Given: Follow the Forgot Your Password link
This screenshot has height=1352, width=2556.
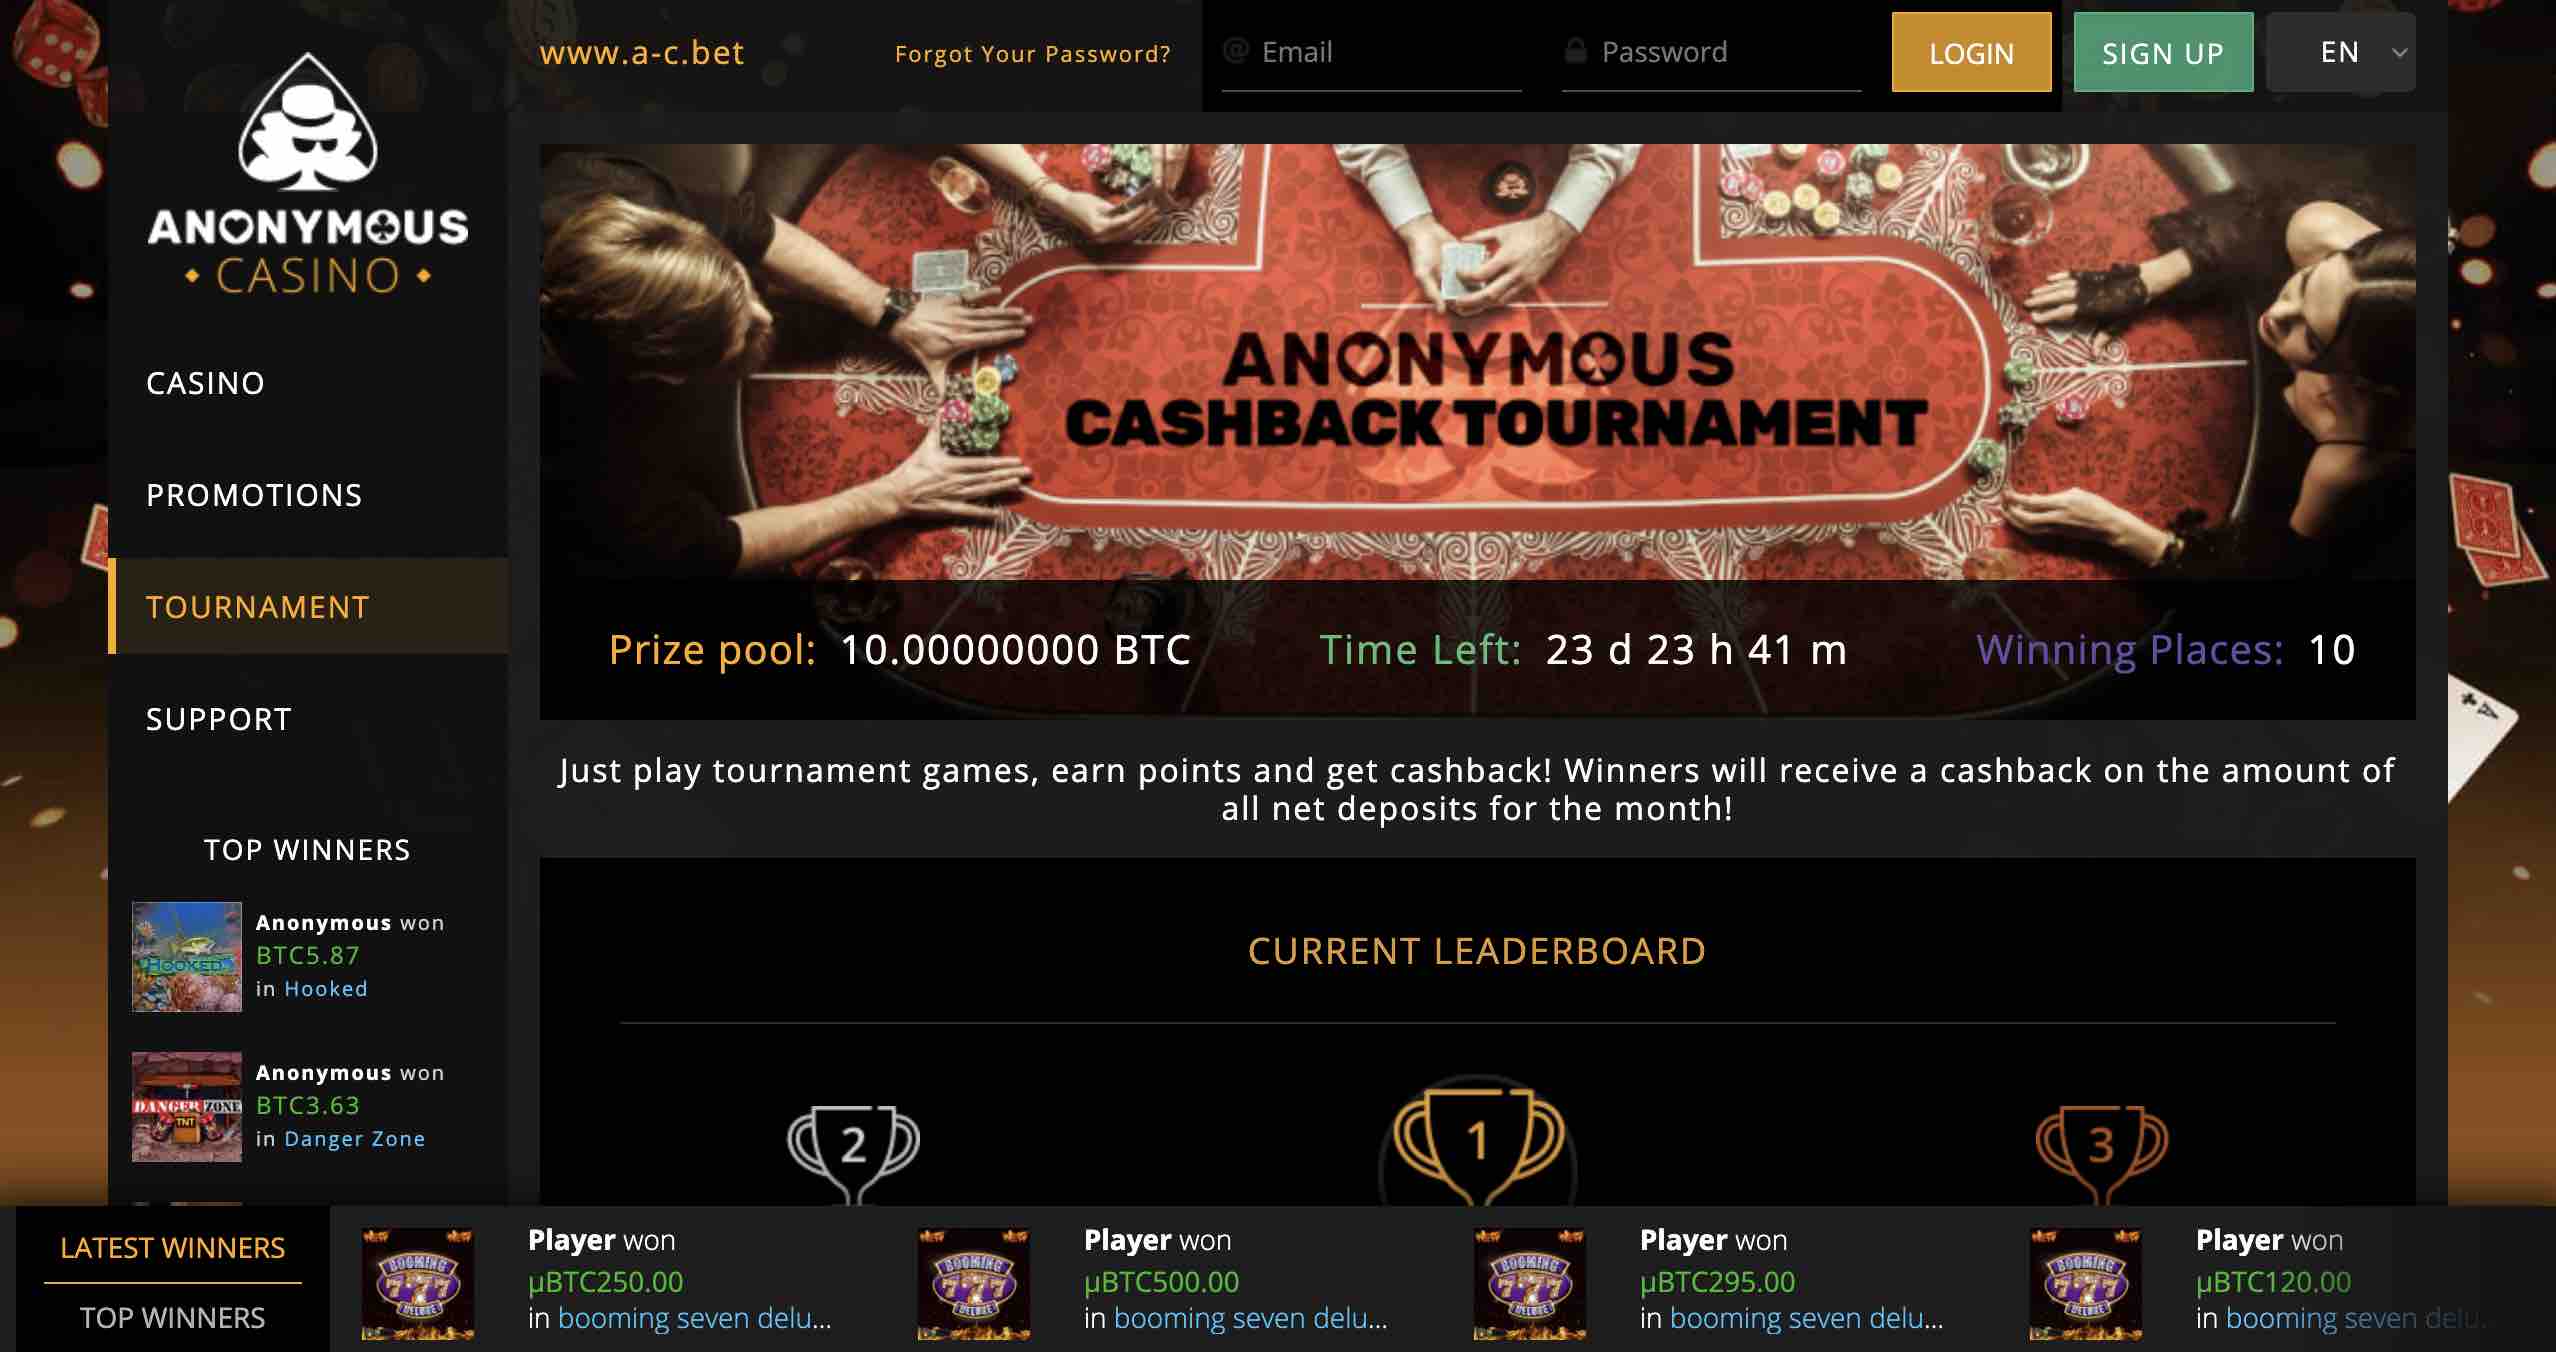Looking at the screenshot, I should (x=1033, y=54).
